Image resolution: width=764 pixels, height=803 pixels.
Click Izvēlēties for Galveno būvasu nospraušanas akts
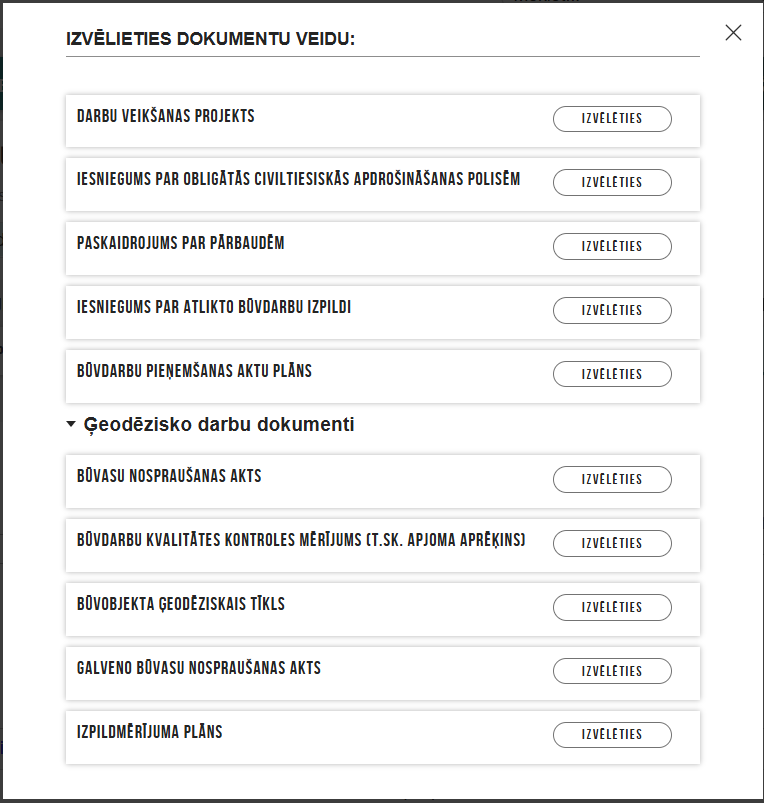(612, 671)
